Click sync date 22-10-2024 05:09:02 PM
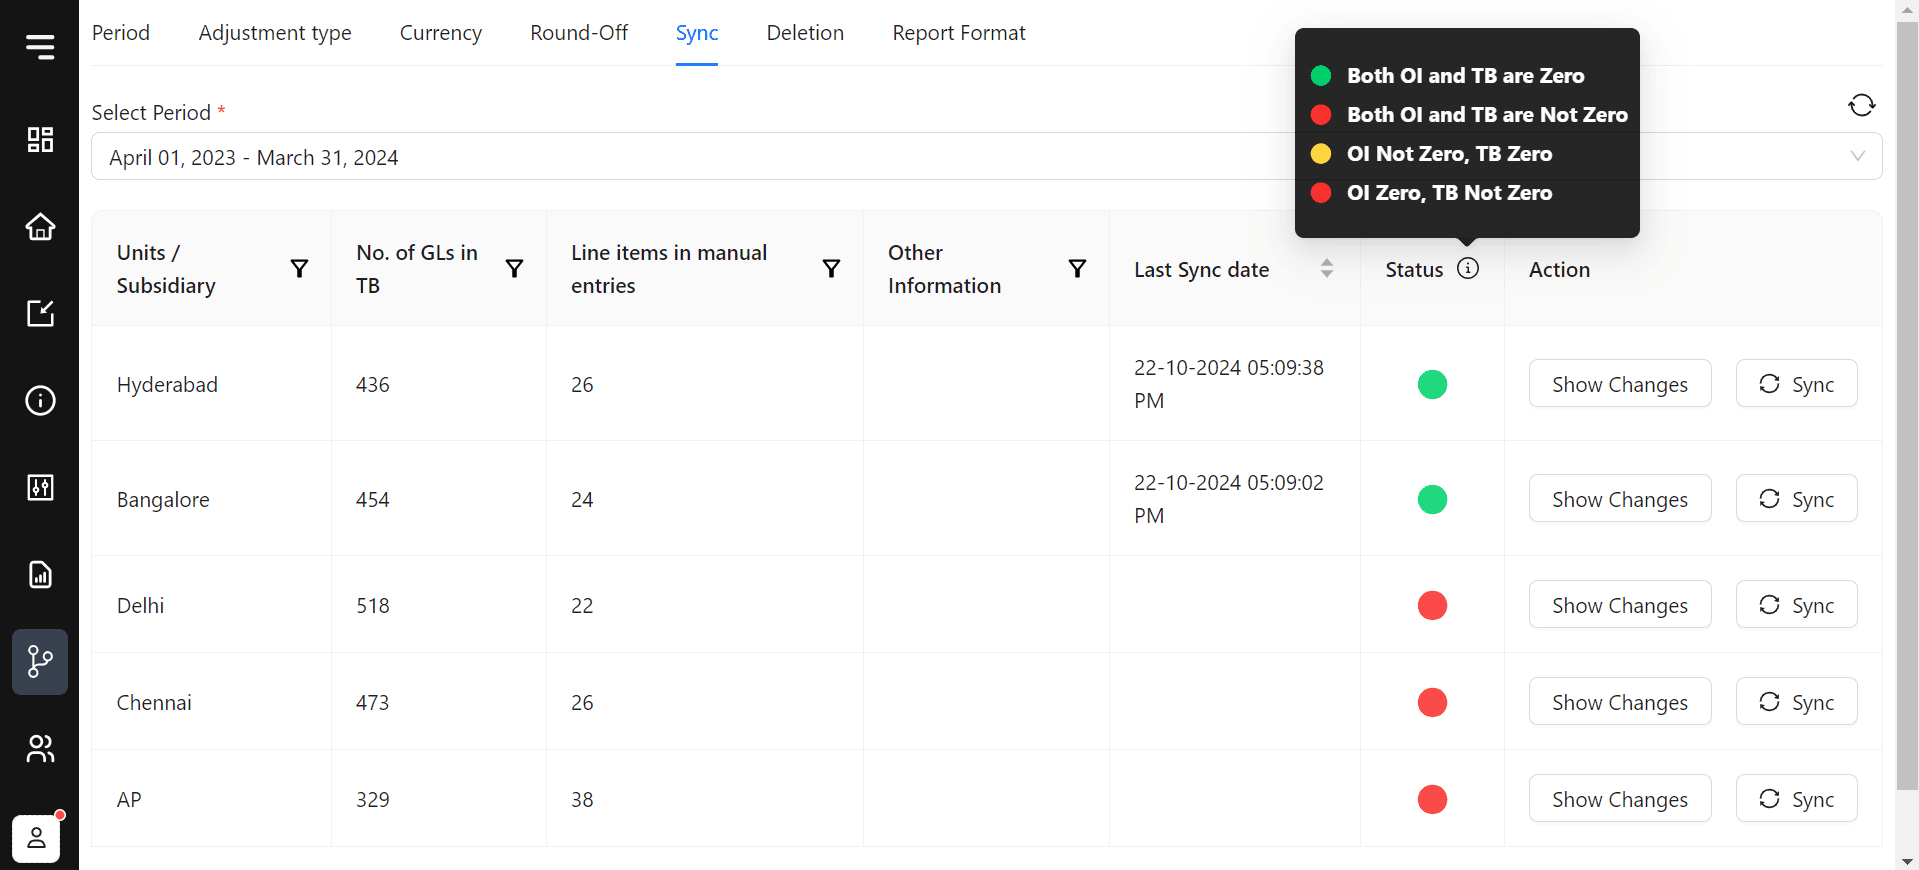The width and height of the screenshot is (1919, 870). tap(1229, 499)
